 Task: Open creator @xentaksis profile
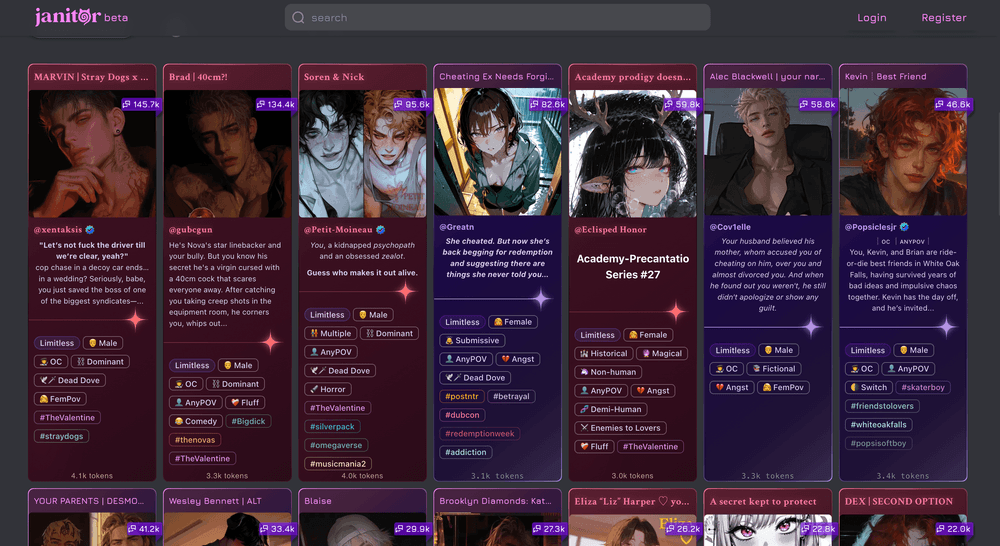click(x=58, y=230)
